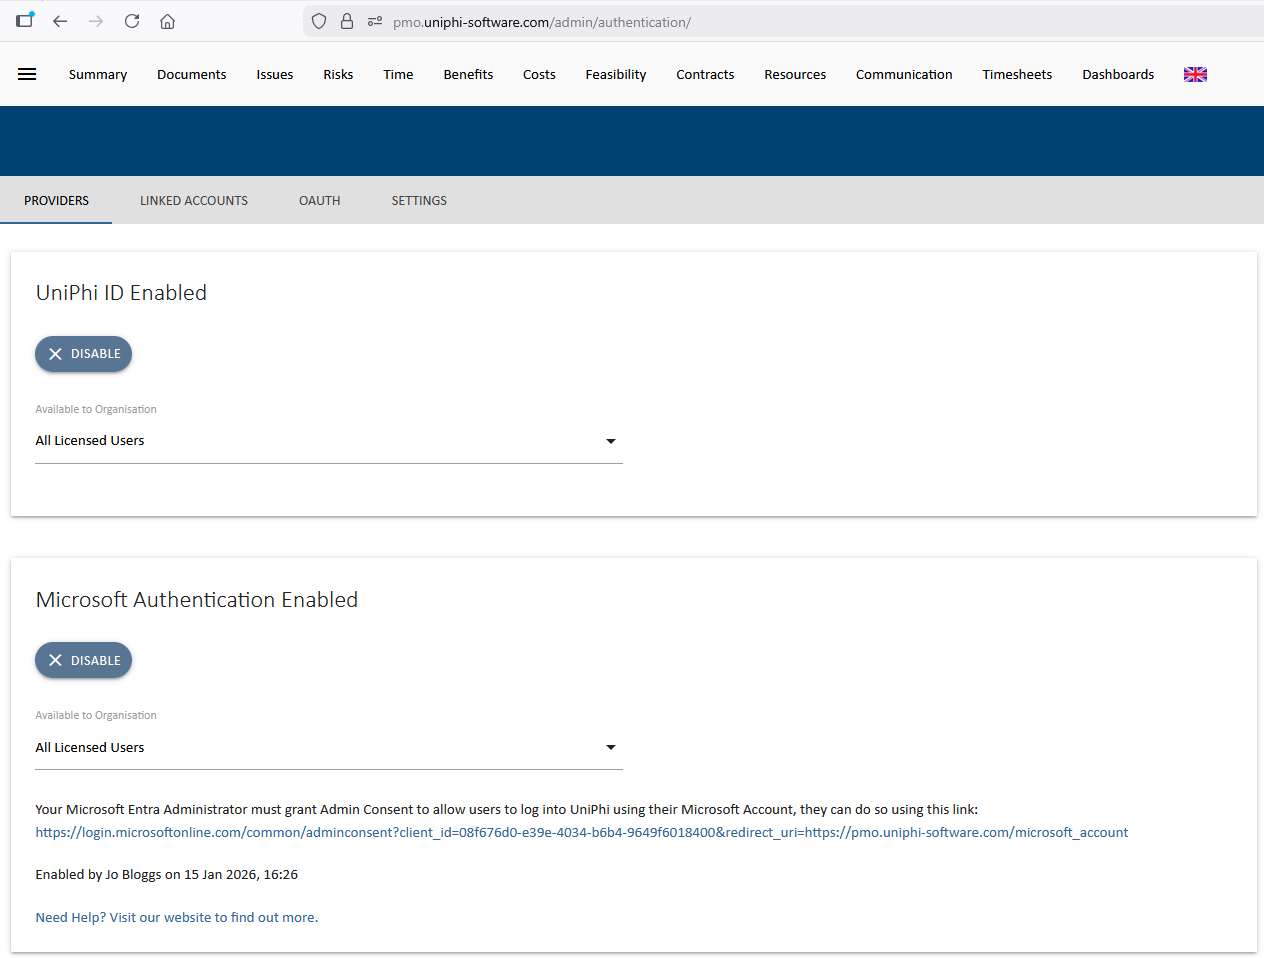Select the Providers tab

pos(56,200)
